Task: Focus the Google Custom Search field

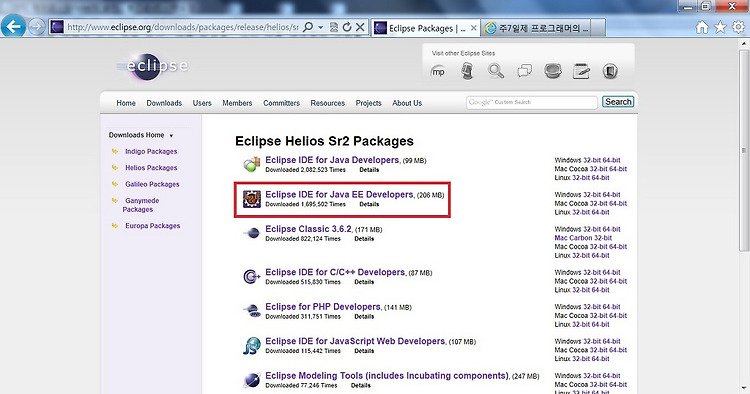Action: tap(532, 102)
